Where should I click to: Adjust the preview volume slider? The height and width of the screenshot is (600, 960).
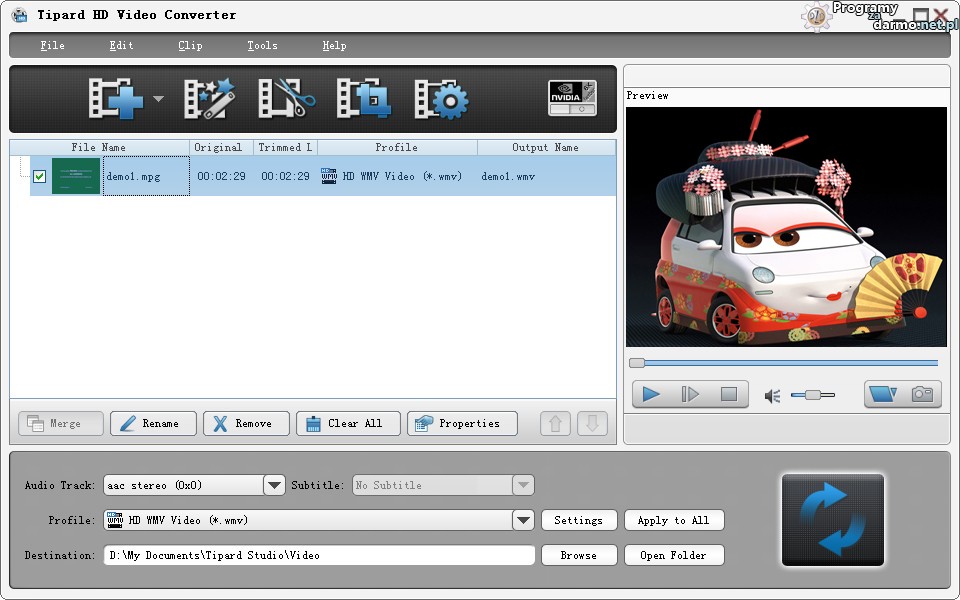pos(812,395)
